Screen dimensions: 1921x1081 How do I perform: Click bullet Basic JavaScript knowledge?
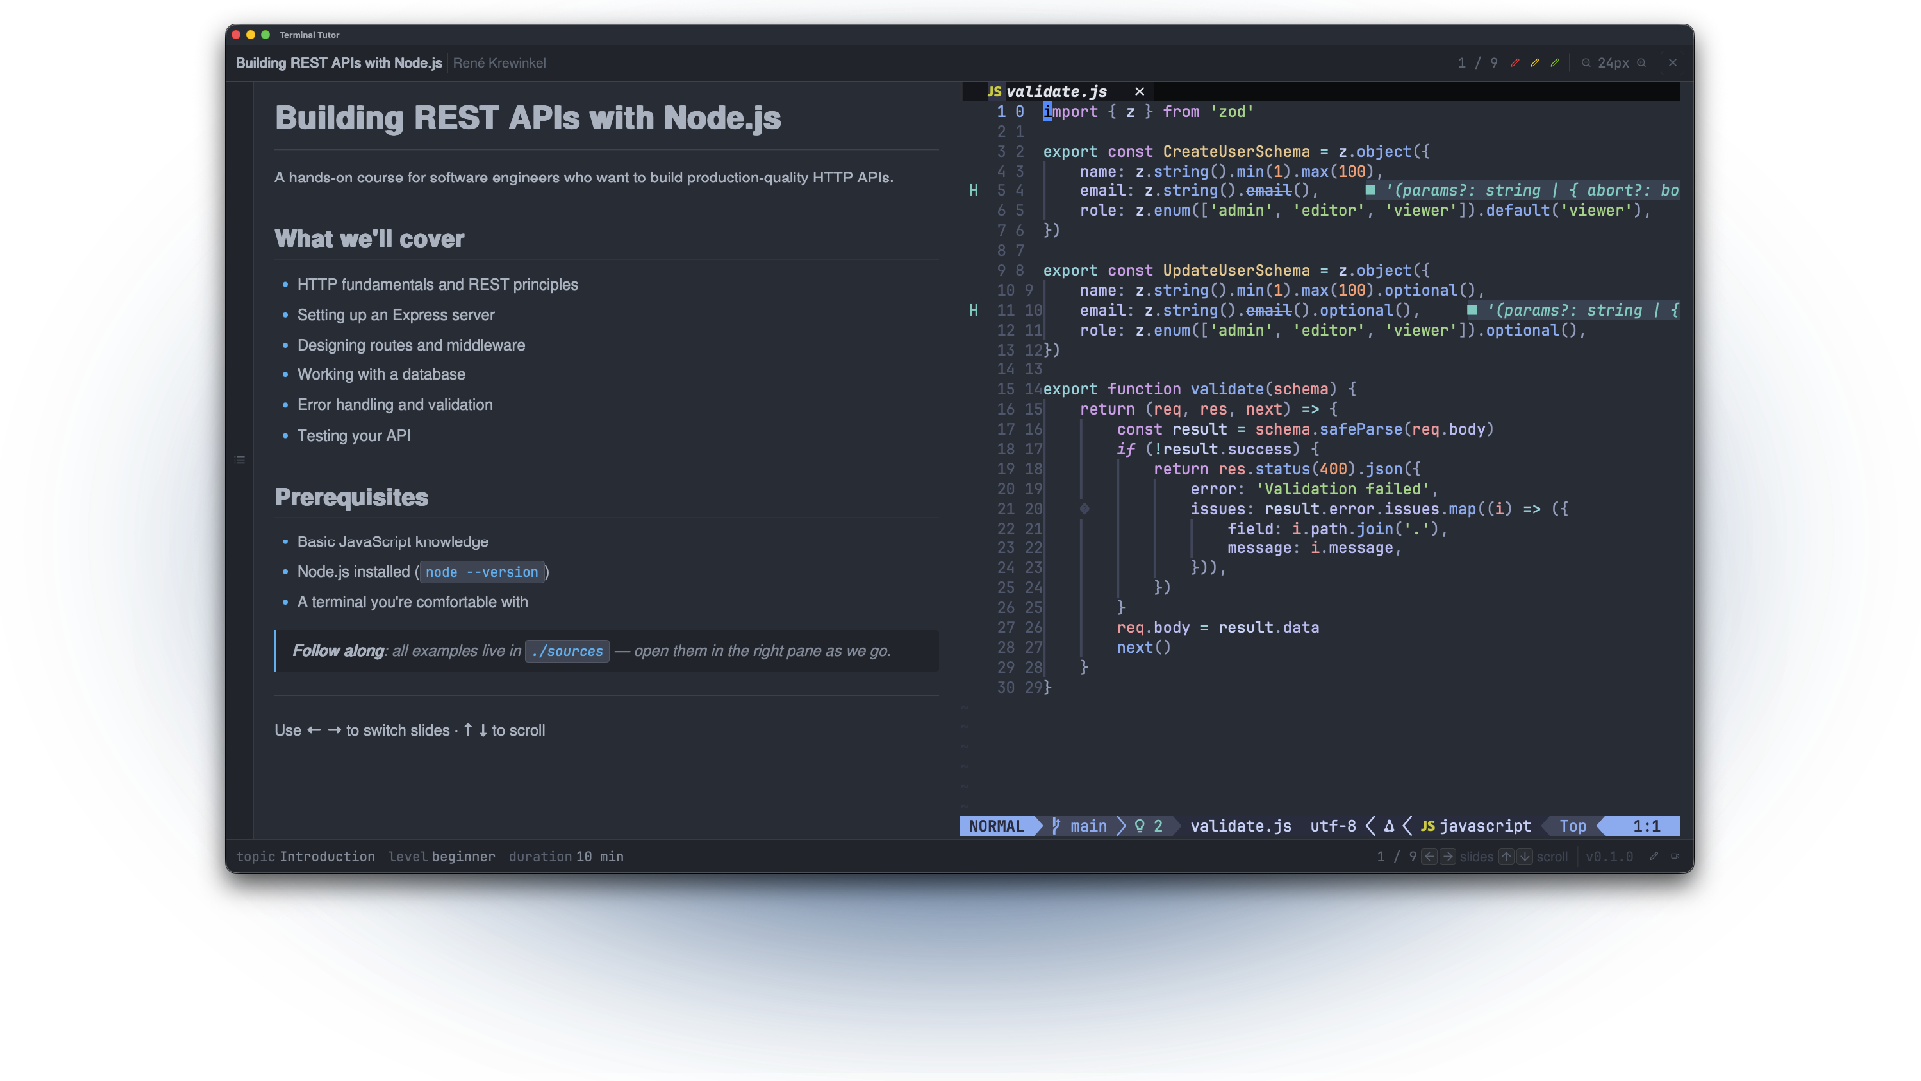pos(392,542)
